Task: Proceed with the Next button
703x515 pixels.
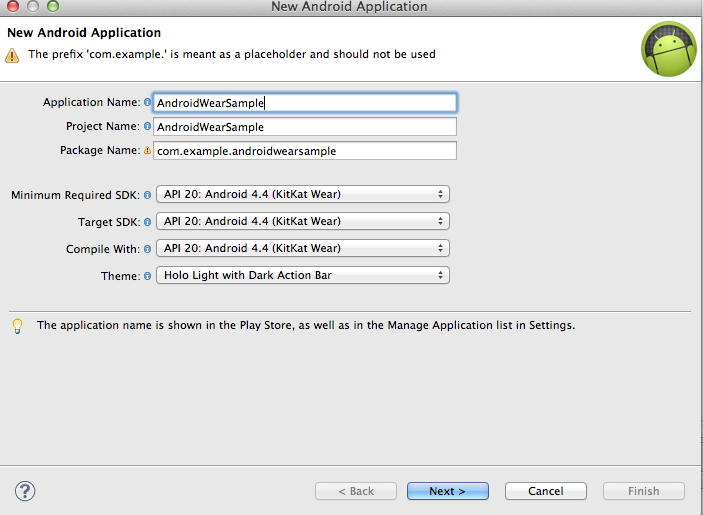Action: (x=447, y=491)
